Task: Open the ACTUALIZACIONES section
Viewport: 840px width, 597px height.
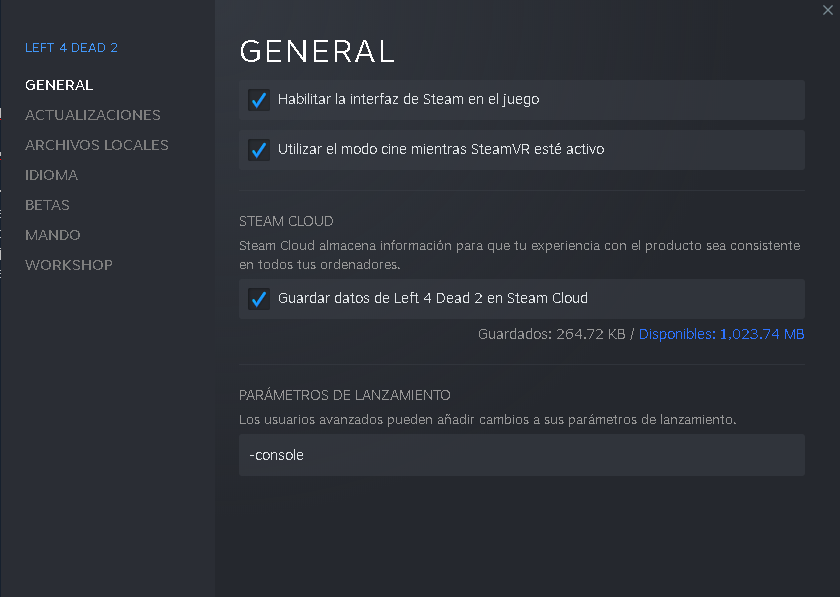Action: point(93,115)
